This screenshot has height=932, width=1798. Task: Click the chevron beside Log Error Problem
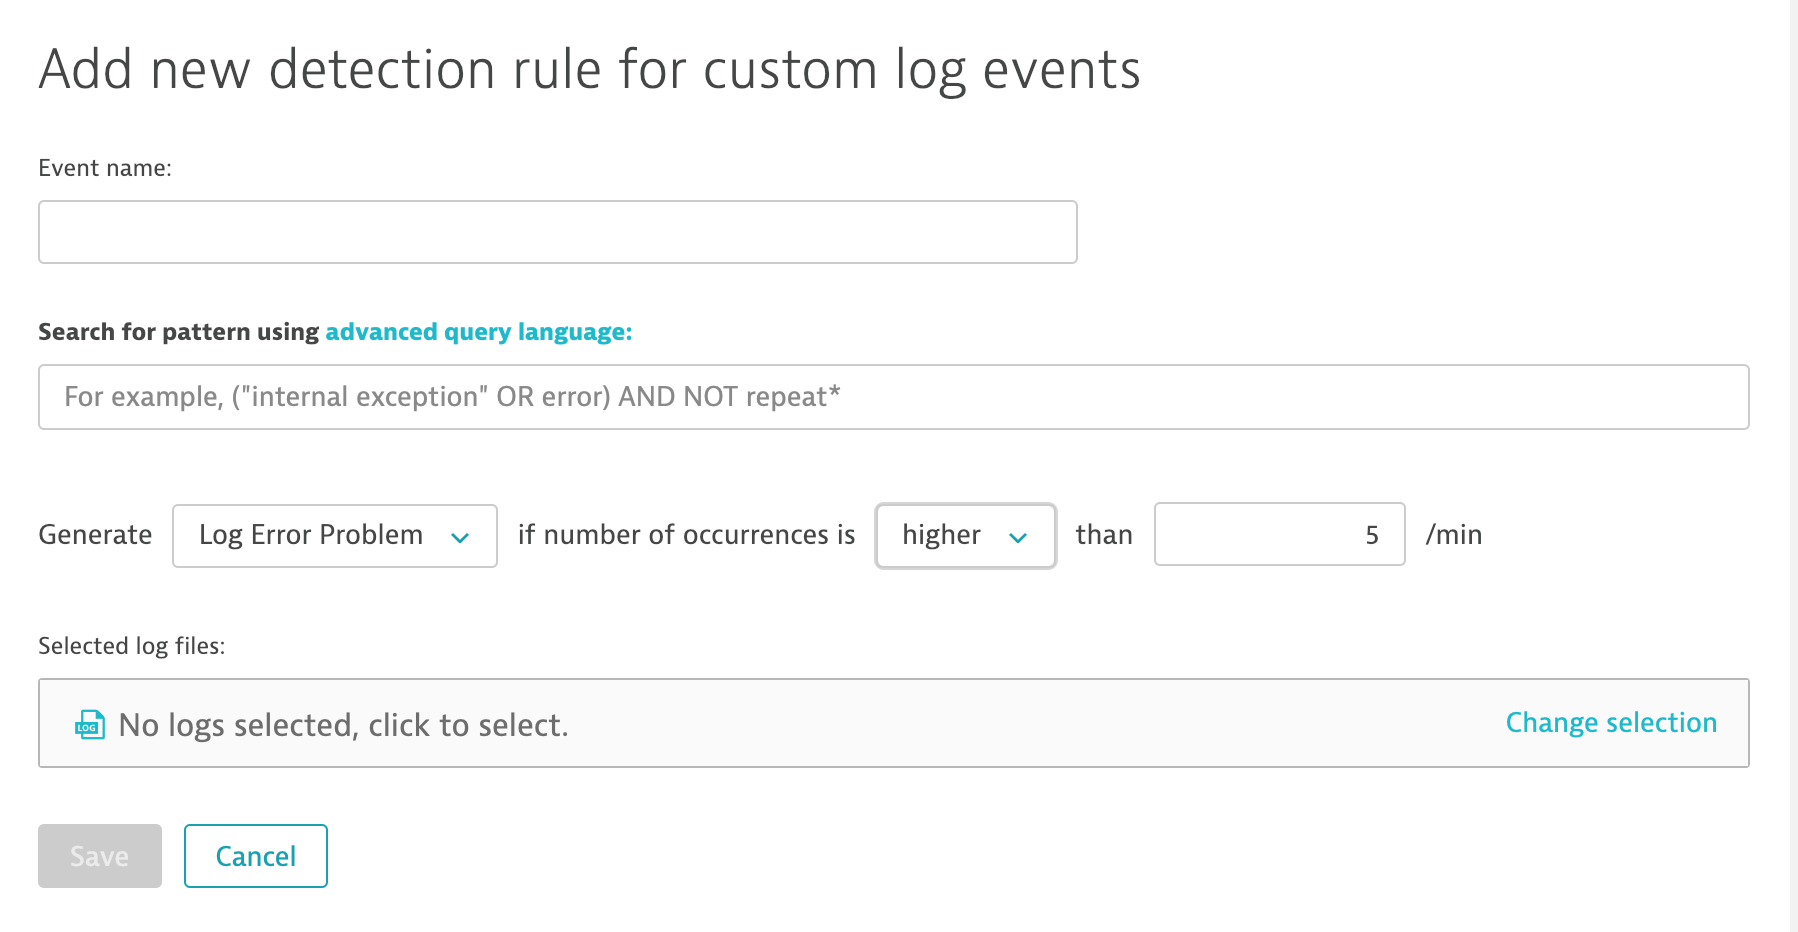[x=460, y=537]
